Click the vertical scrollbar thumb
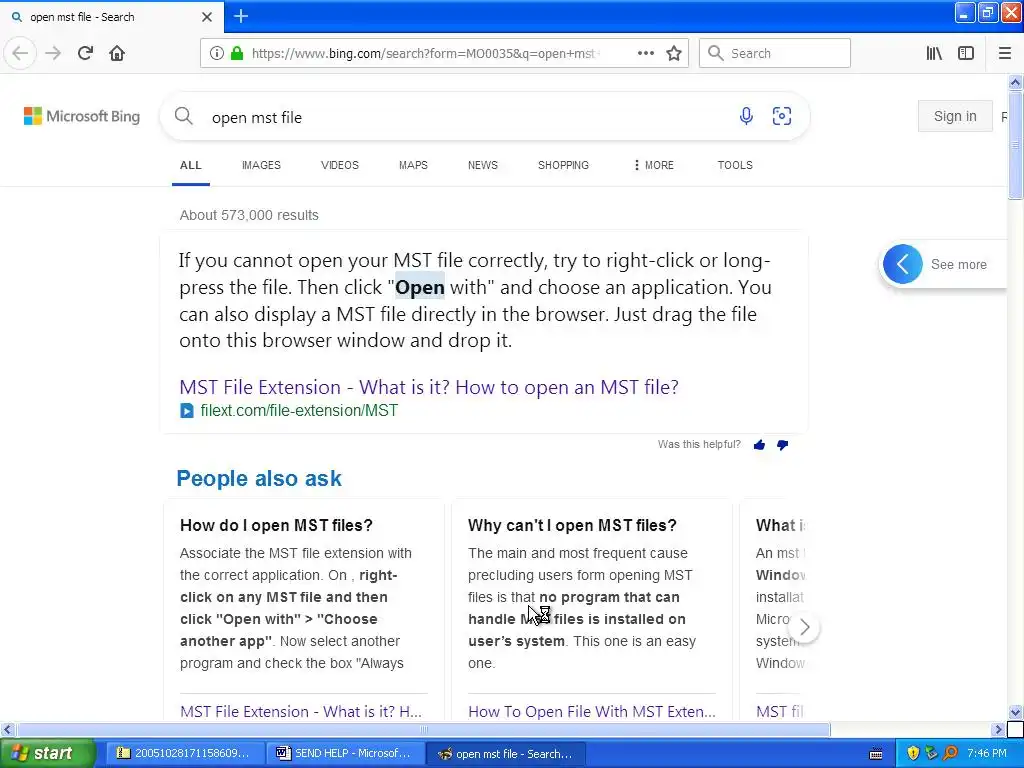Image resolution: width=1024 pixels, height=768 pixels. (1015, 145)
